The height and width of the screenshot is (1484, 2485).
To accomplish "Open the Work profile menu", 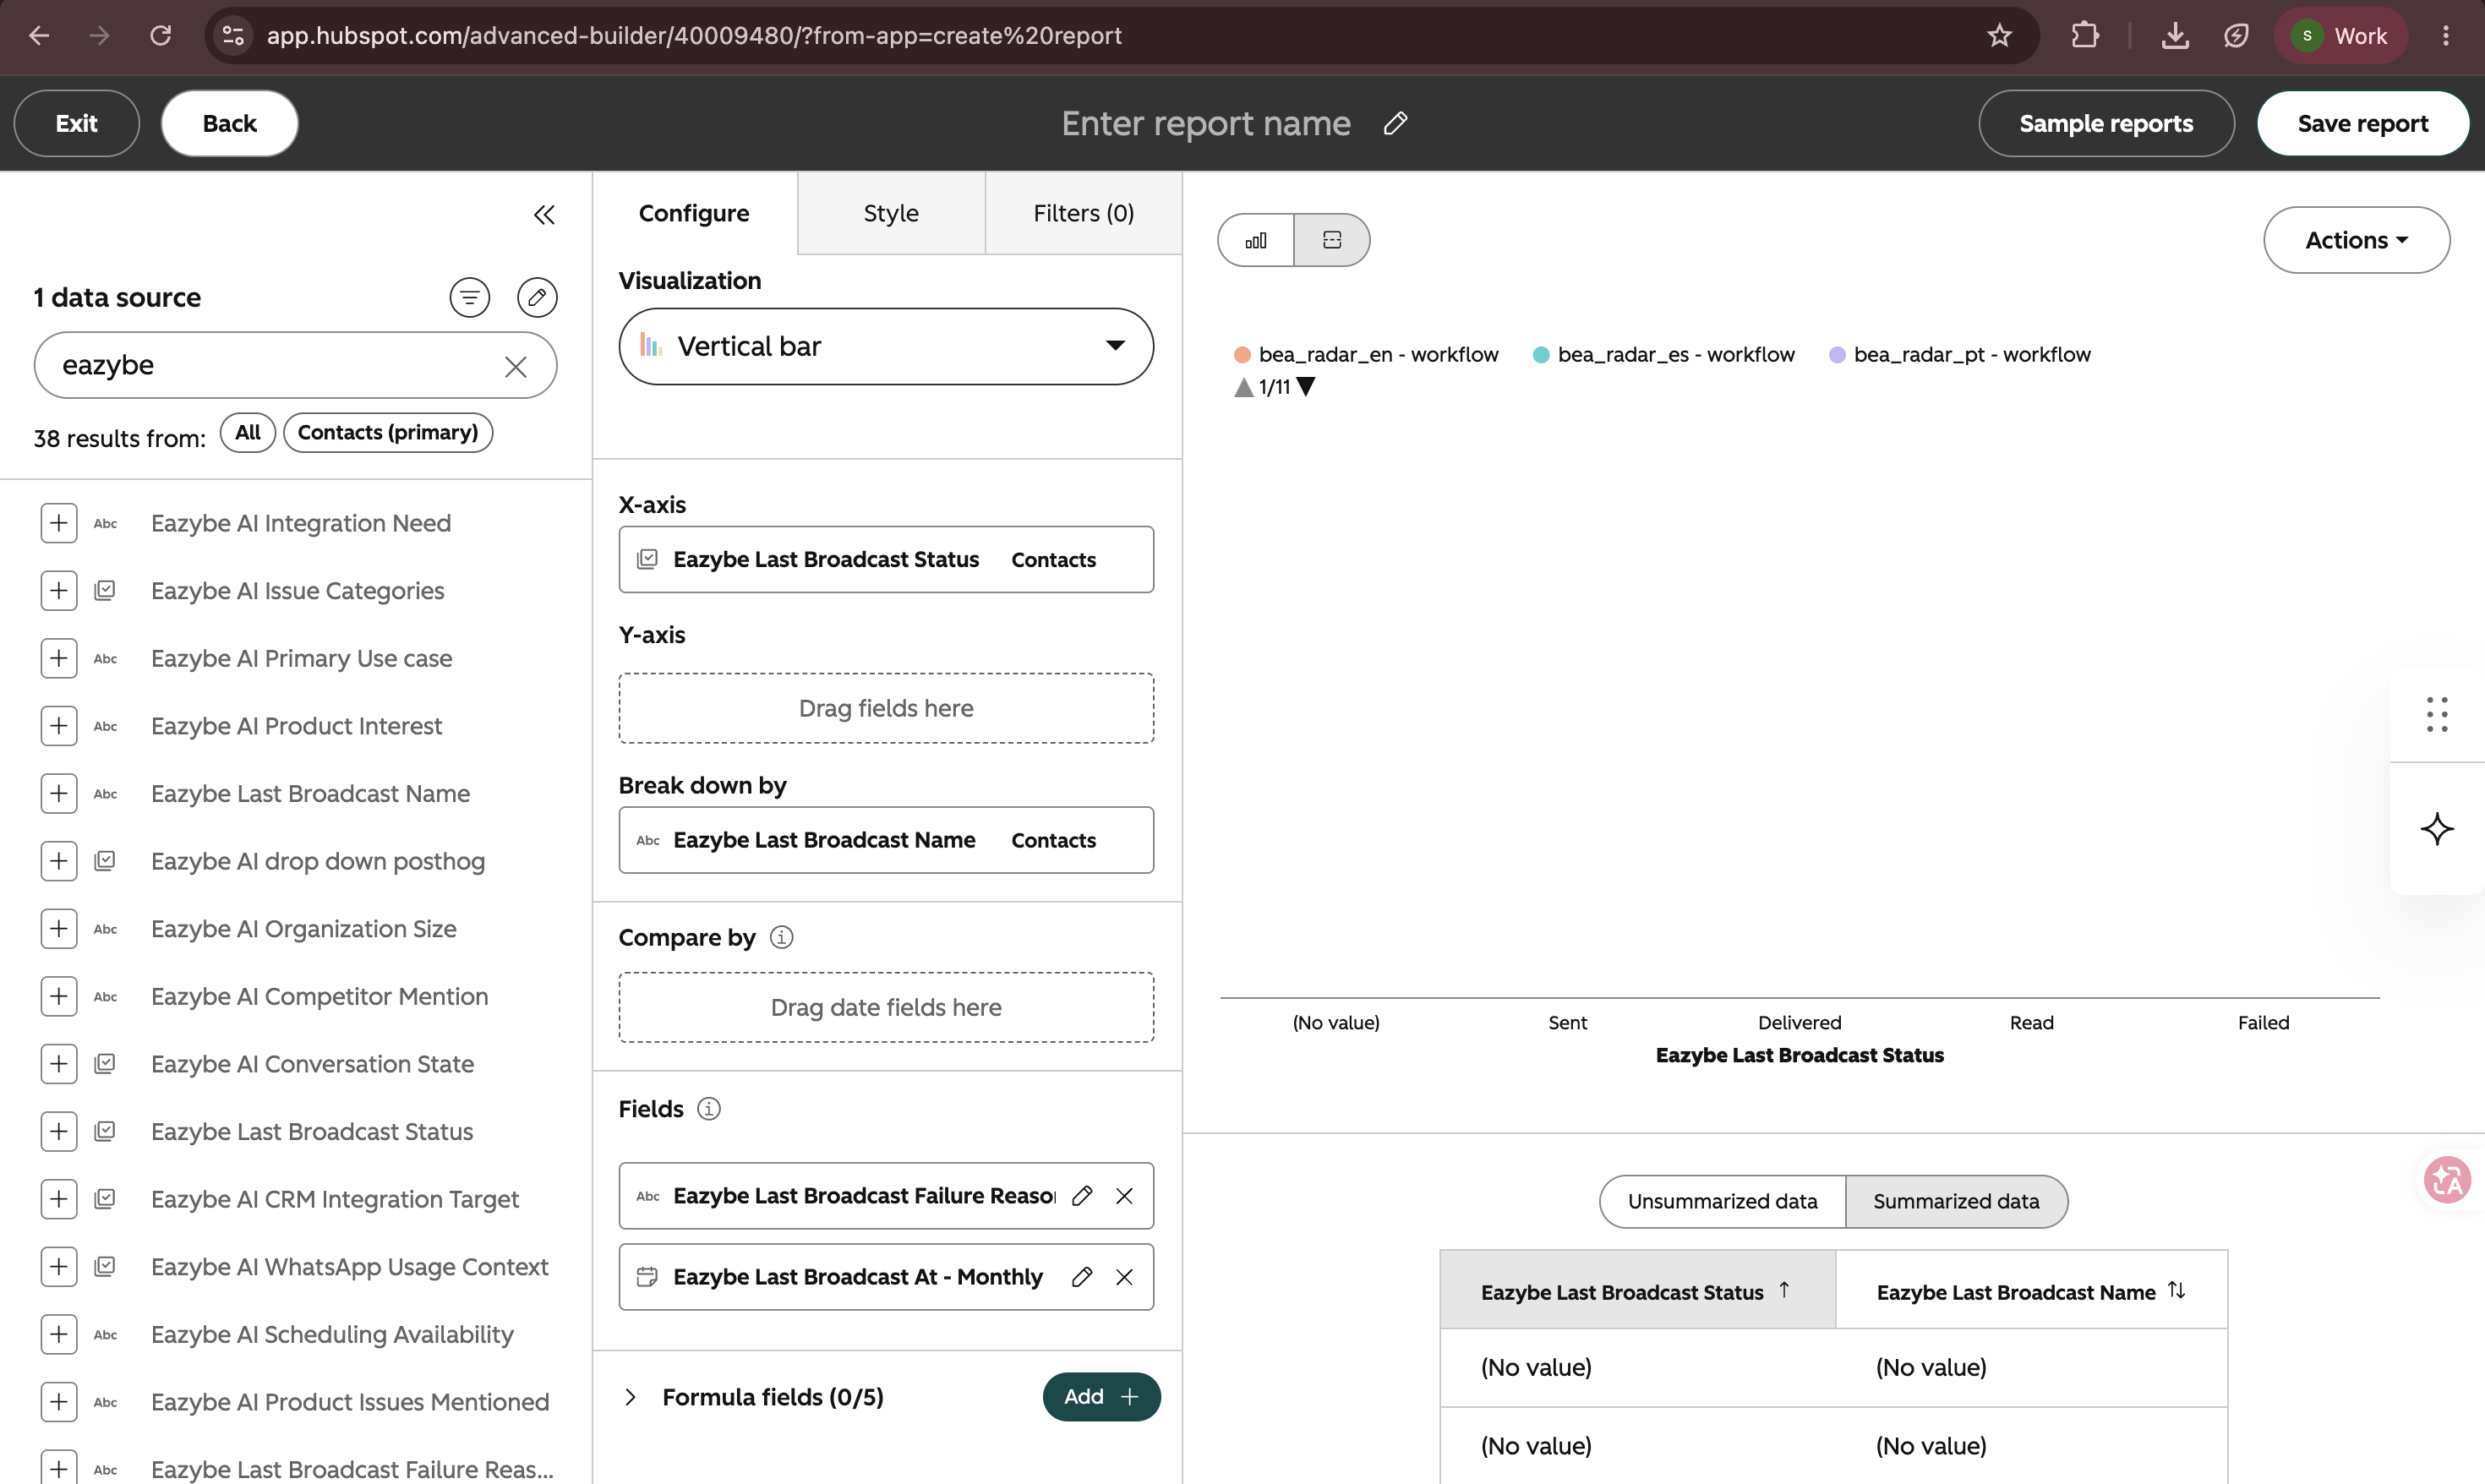I will point(2340,36).
